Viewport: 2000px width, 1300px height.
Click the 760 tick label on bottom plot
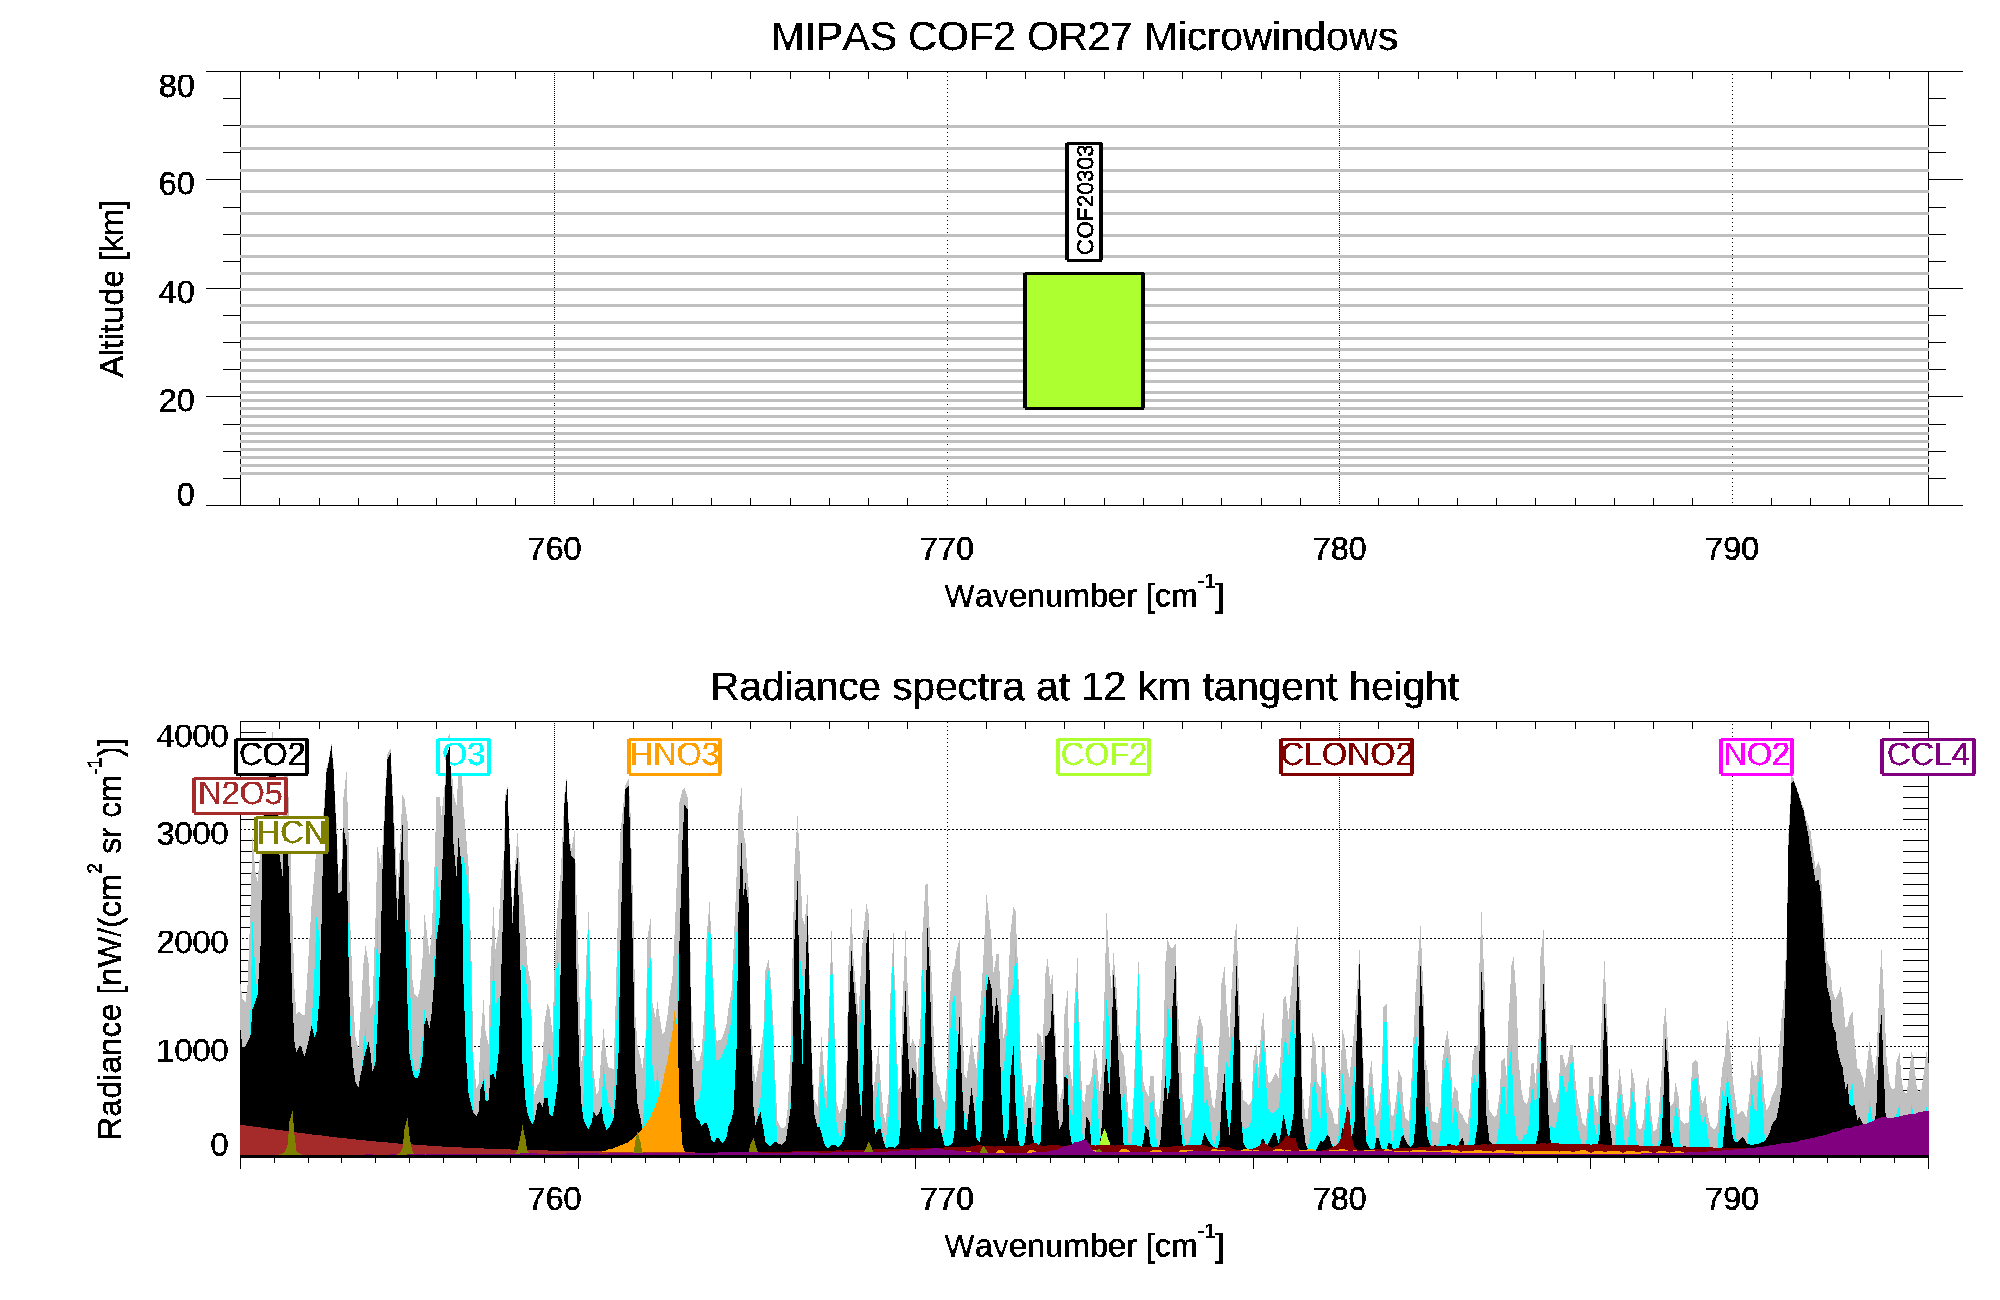pos(554,1199)
